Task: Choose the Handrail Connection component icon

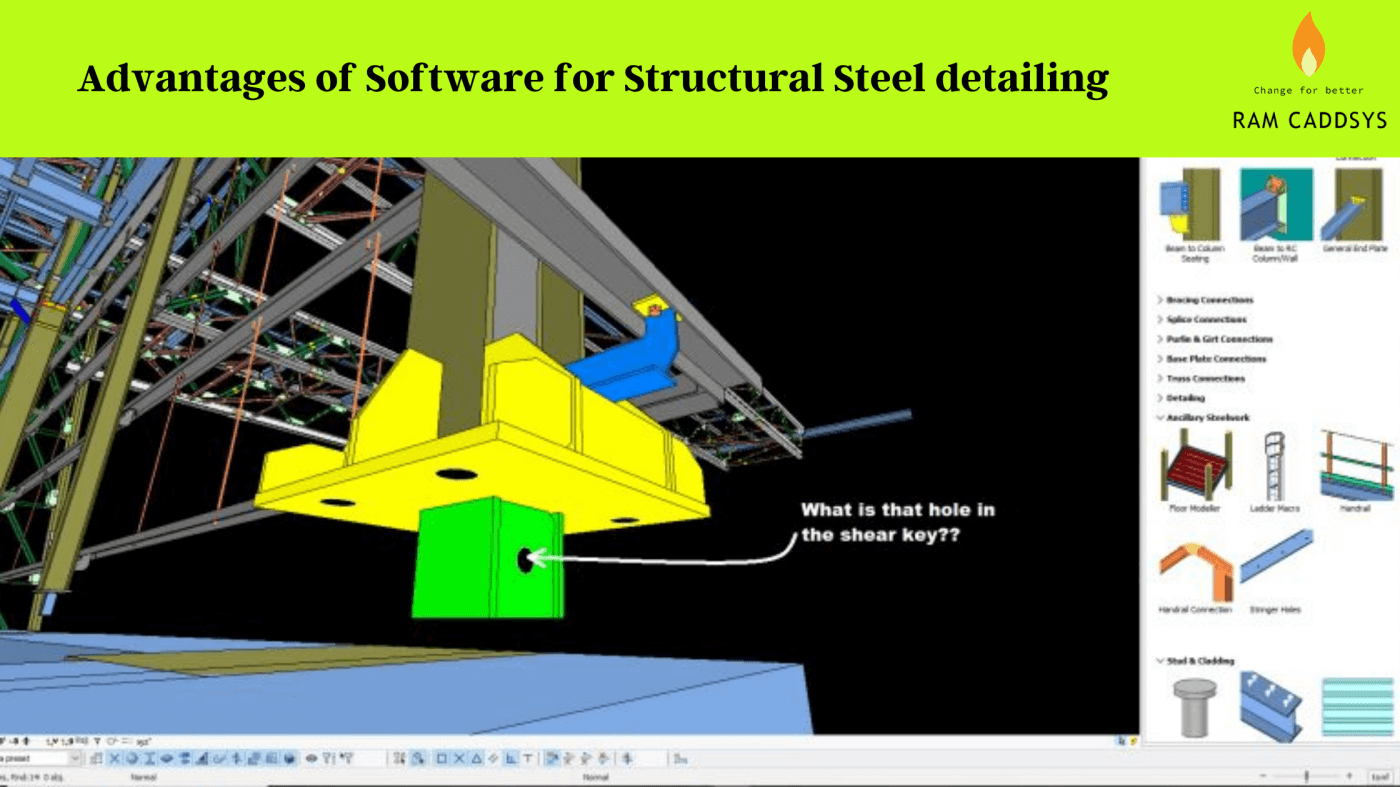Action: click(x=1196, y=570)
